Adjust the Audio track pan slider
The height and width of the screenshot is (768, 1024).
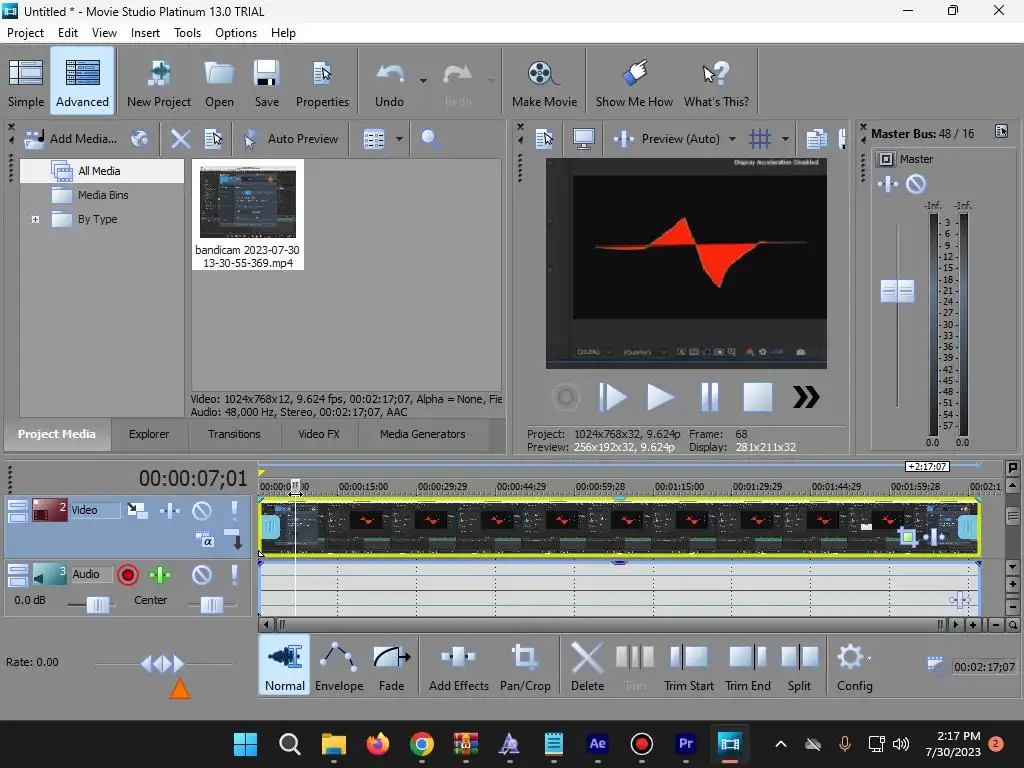212,605
